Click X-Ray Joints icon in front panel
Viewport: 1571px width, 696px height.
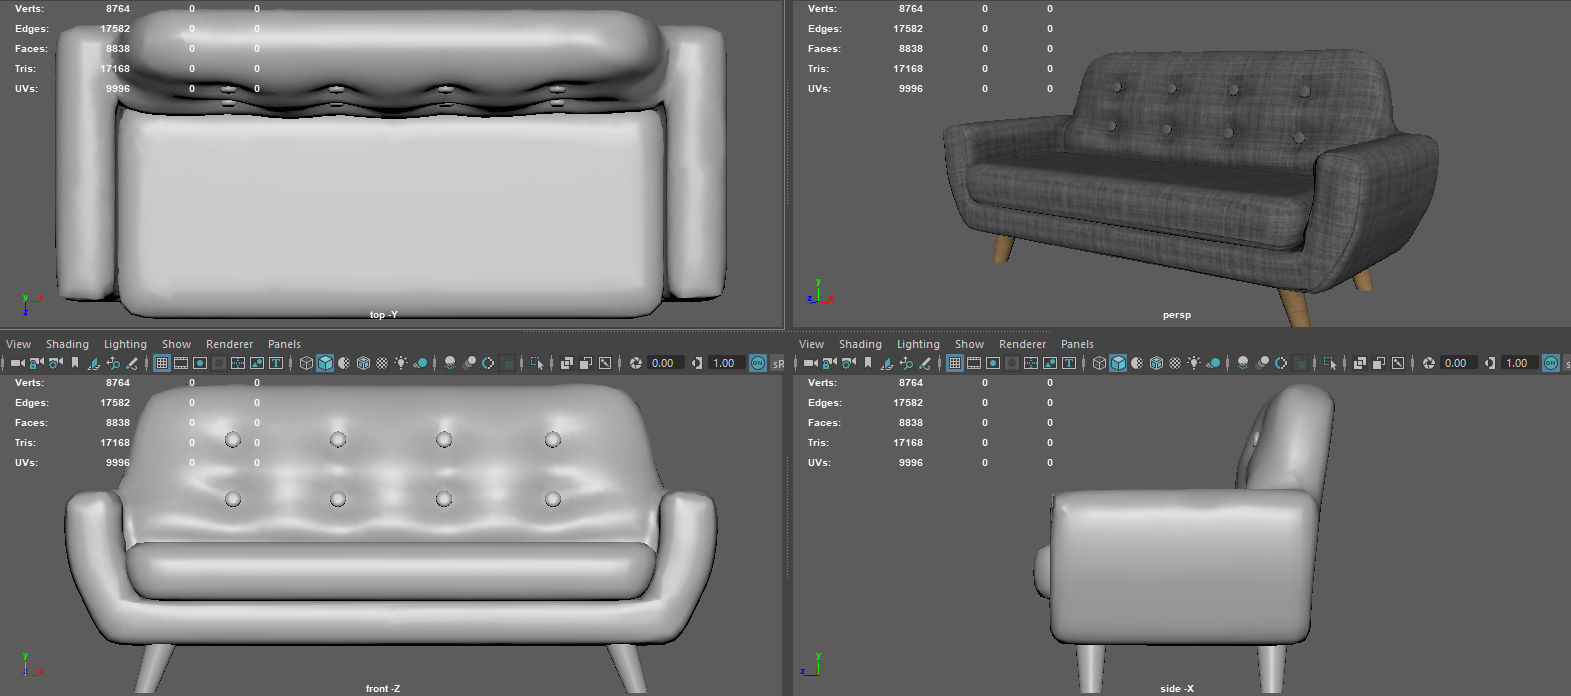pos(605,363)
